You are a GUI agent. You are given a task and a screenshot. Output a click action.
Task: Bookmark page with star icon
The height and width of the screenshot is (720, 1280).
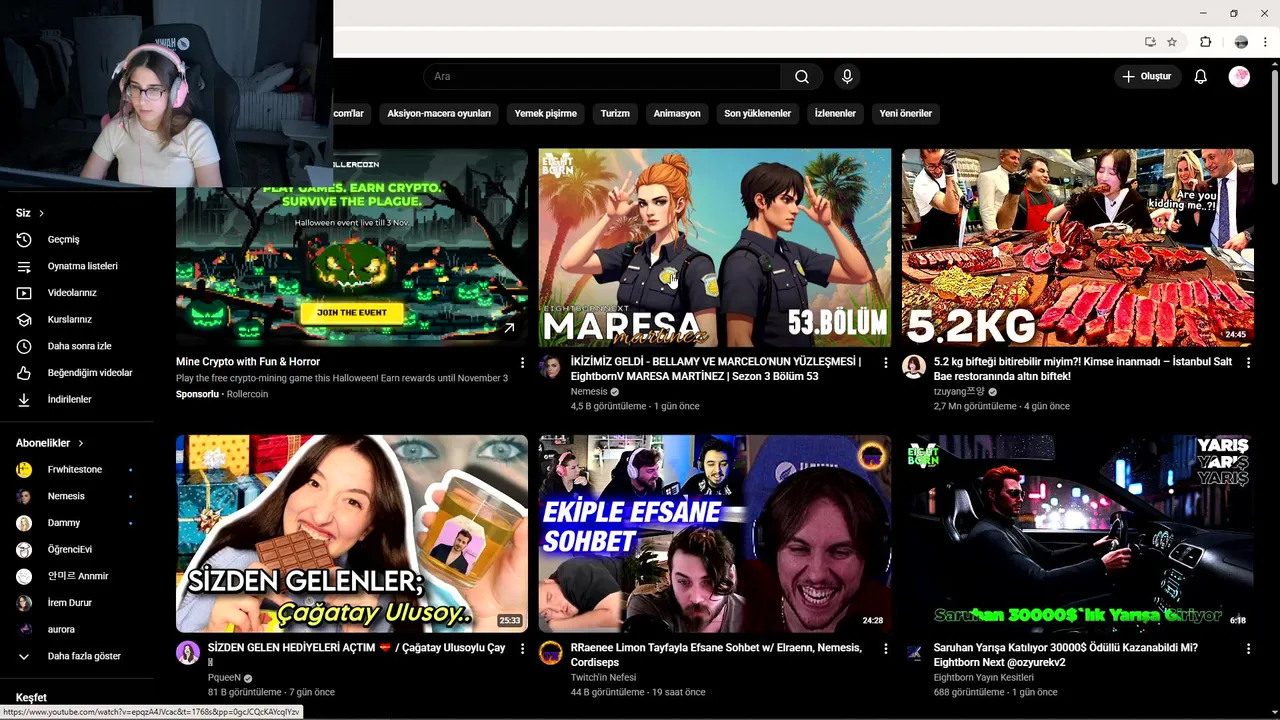[1172, 42]
